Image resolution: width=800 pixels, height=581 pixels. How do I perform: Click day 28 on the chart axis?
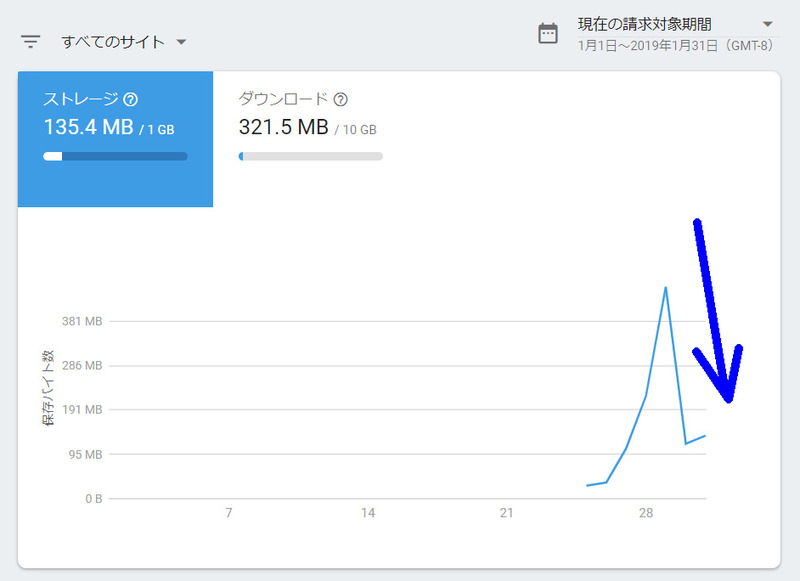click(646, 513)
